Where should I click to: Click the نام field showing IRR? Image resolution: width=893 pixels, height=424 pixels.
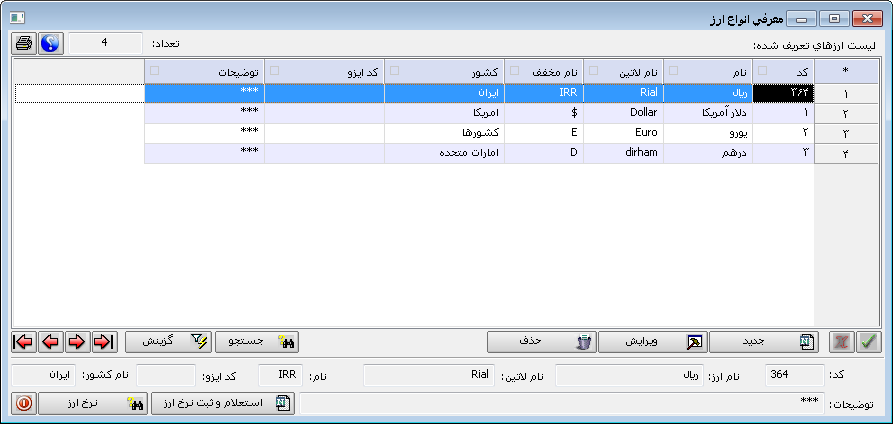click(281, 375)
